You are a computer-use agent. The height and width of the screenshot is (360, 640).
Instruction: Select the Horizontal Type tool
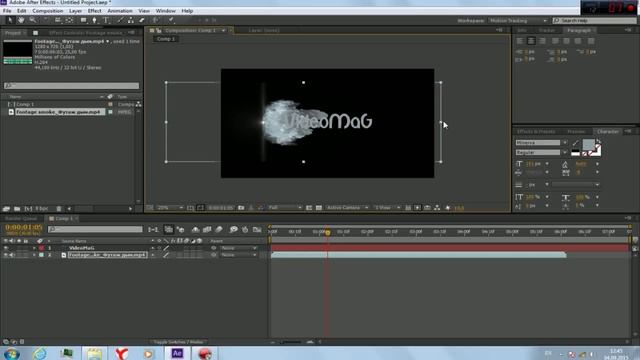point(106,20)
